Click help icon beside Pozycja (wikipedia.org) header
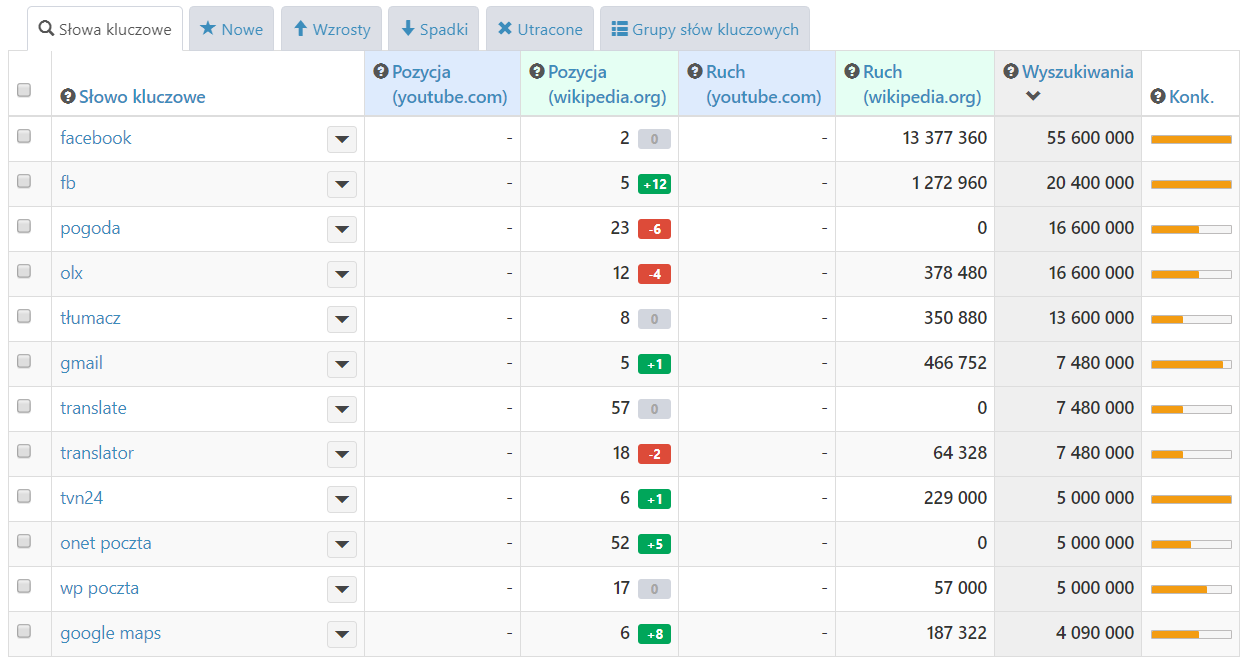The width and height of the screenshot is (1248, 657). [537, 72]
